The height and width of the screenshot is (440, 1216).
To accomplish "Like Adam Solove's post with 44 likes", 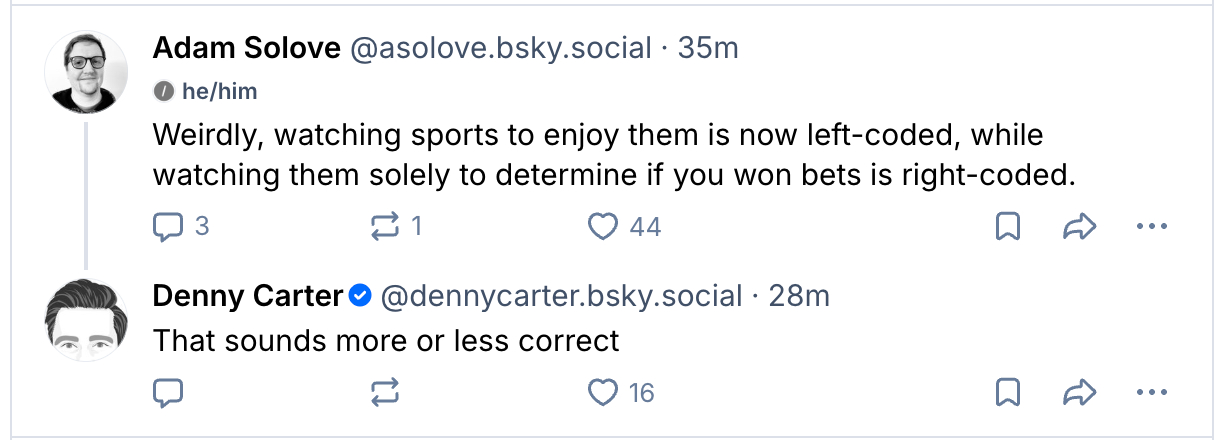I will 603,228.
